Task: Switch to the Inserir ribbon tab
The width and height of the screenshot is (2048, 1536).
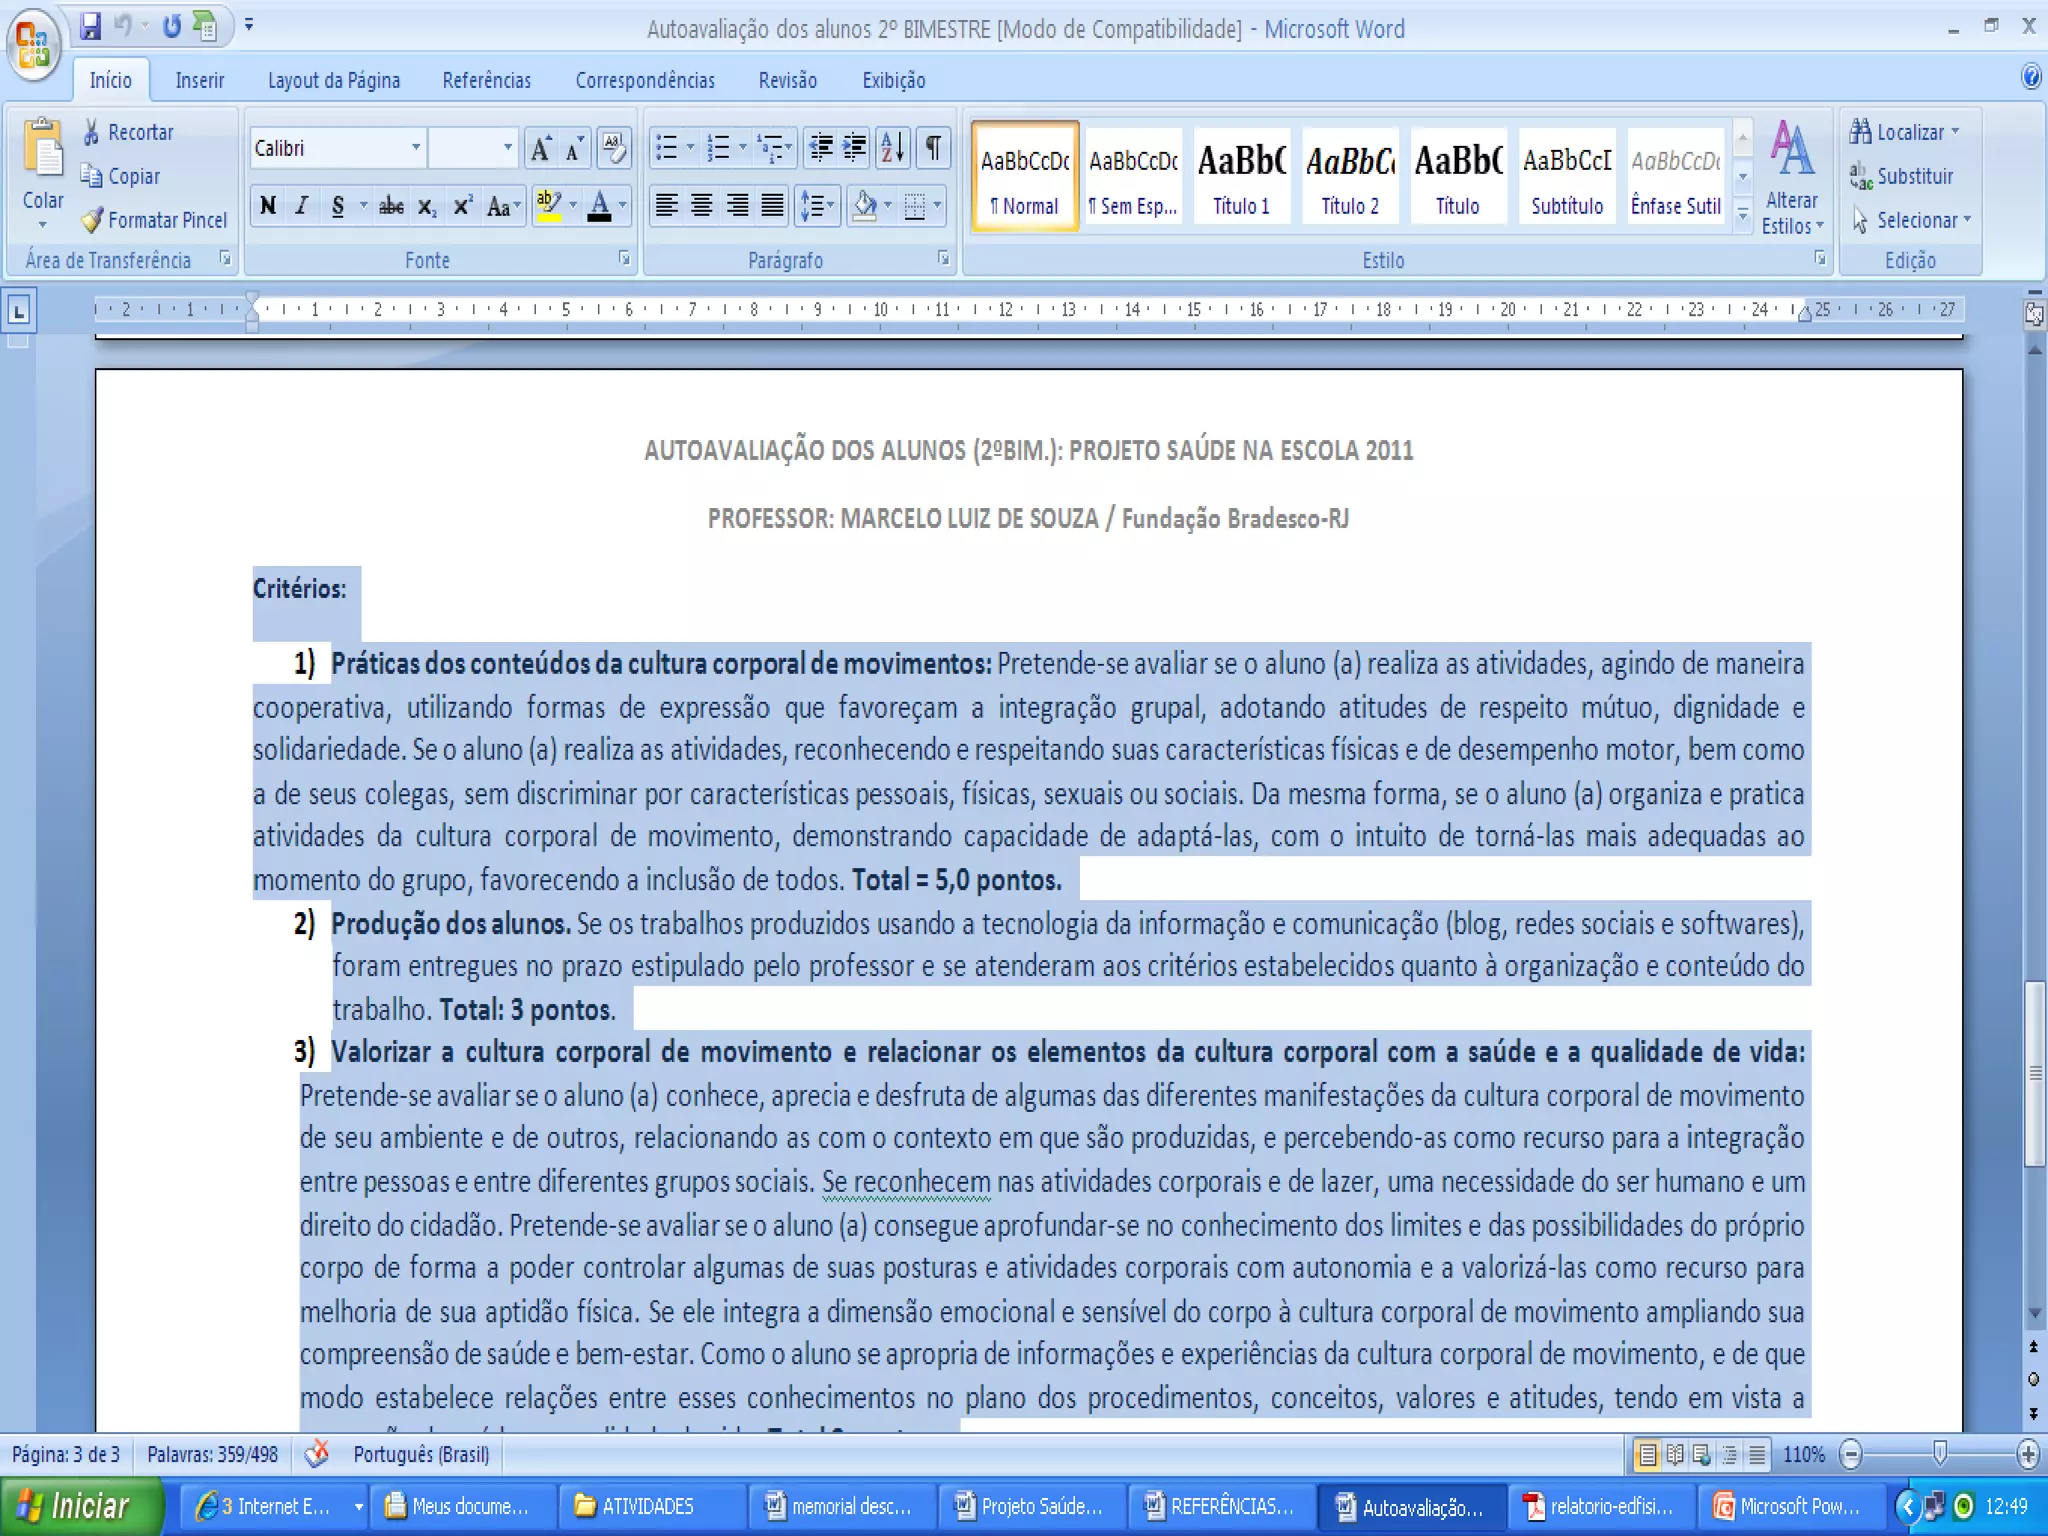Action: [x=199, y=80]
